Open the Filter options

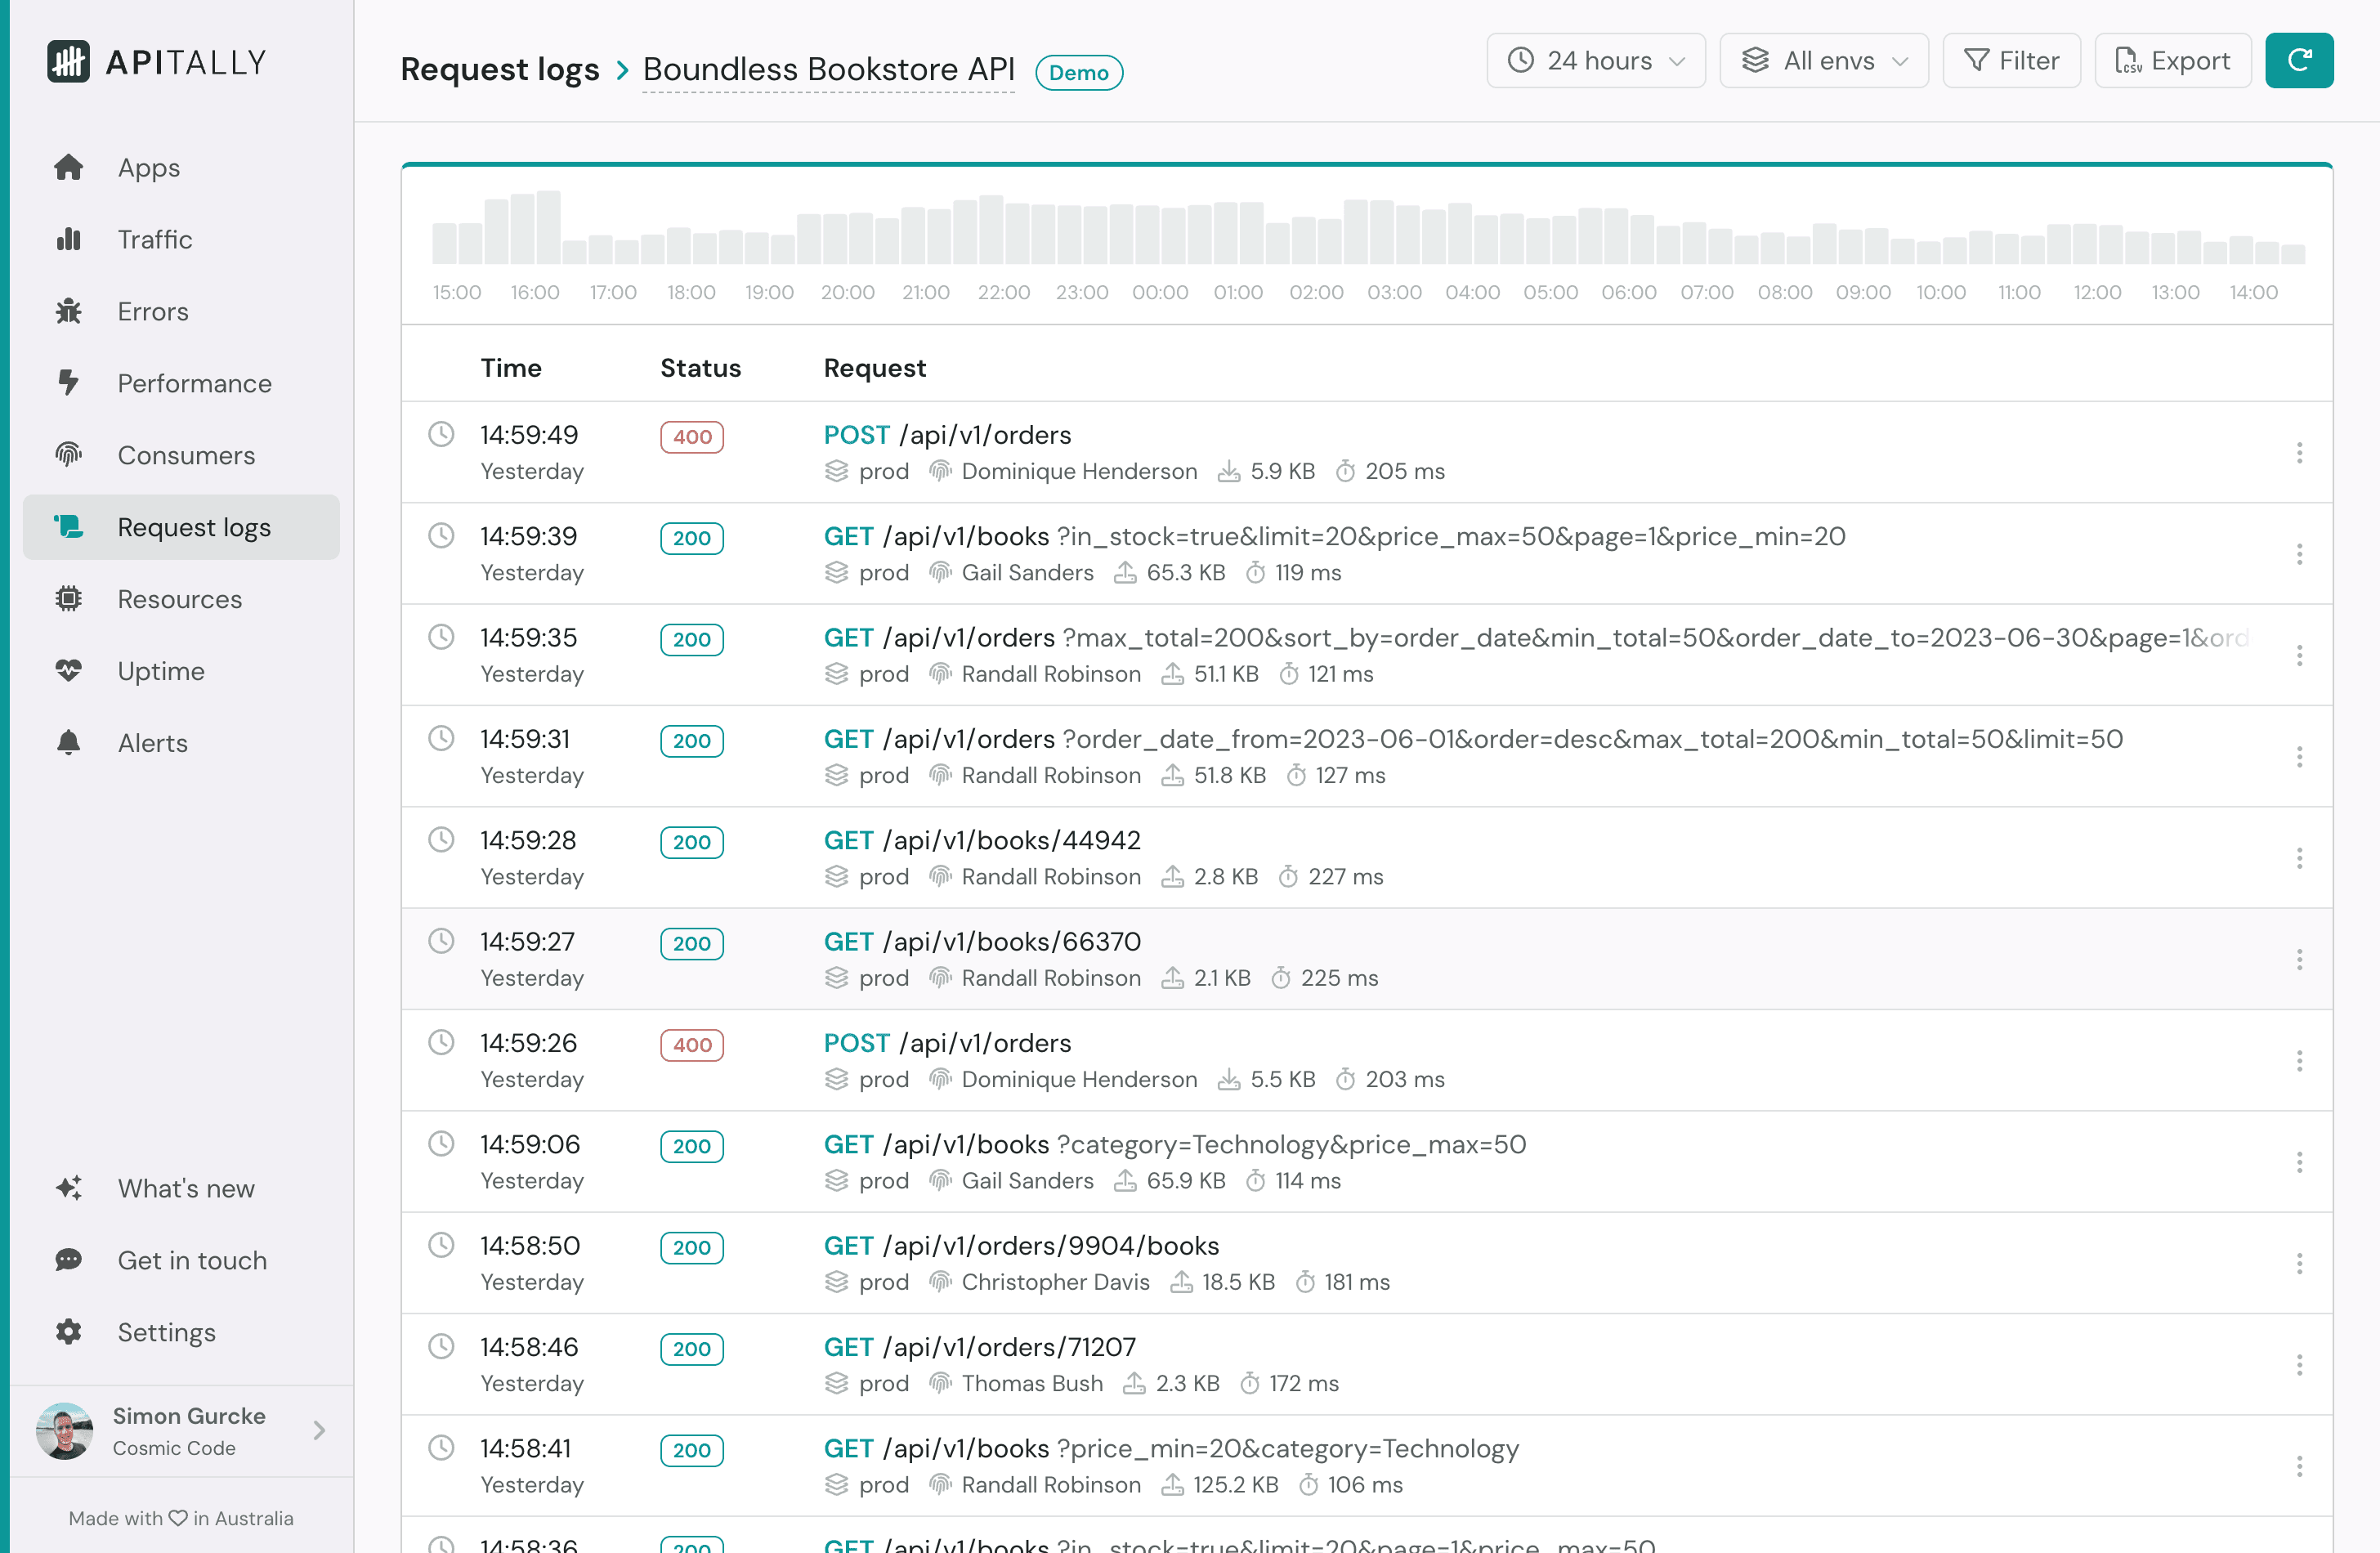[x=2011, y=60]
